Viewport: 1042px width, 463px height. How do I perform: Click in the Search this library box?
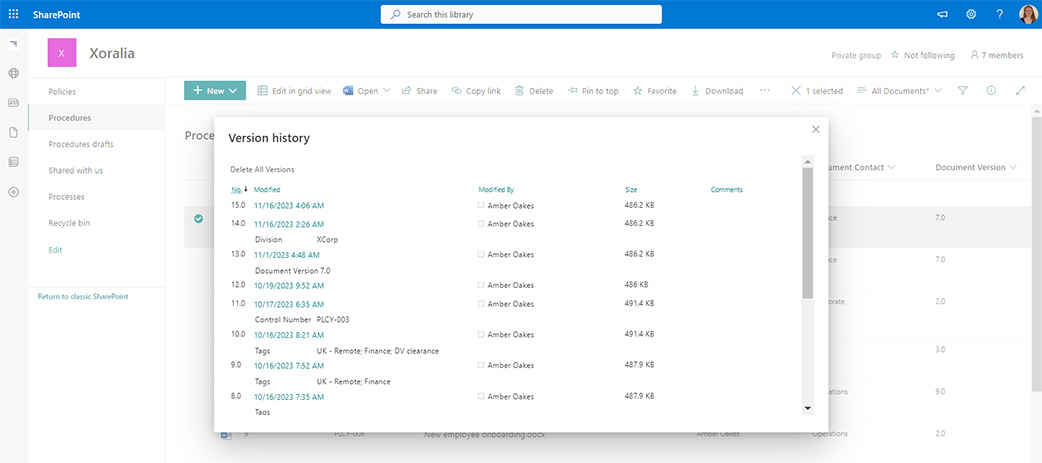(x=521, y=14)
